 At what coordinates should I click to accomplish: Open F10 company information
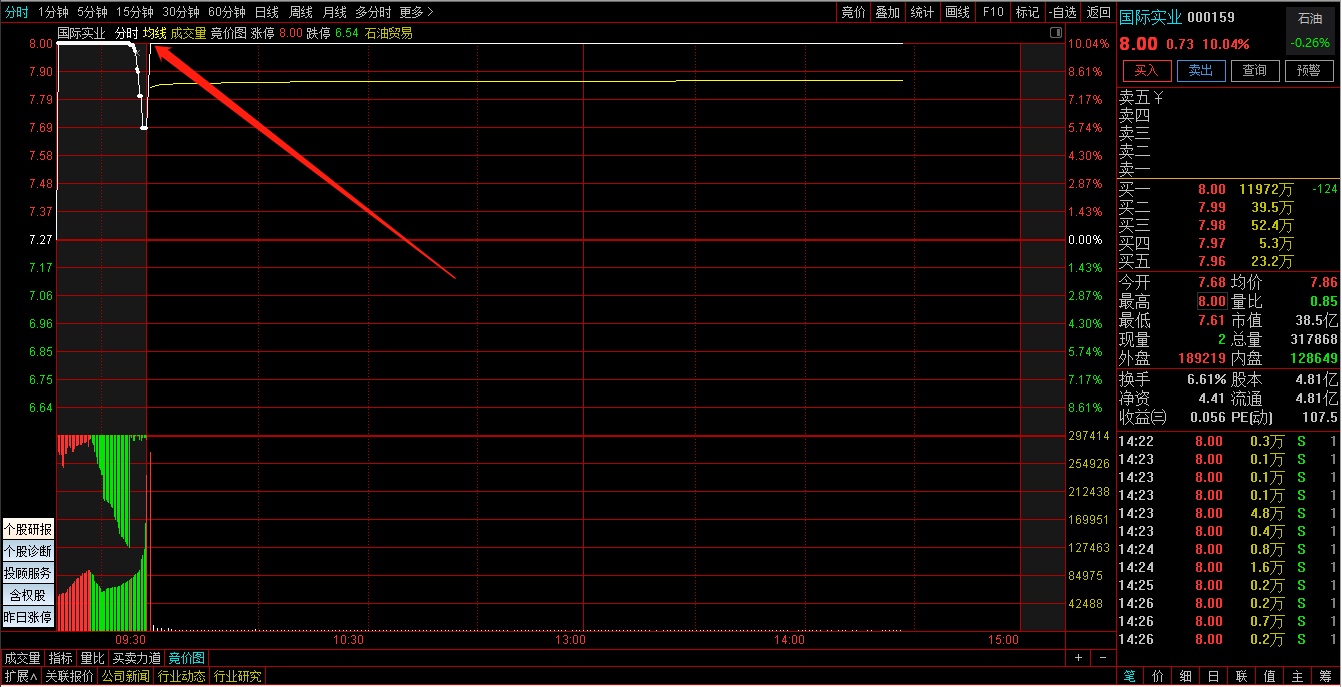tap(993, 12)
